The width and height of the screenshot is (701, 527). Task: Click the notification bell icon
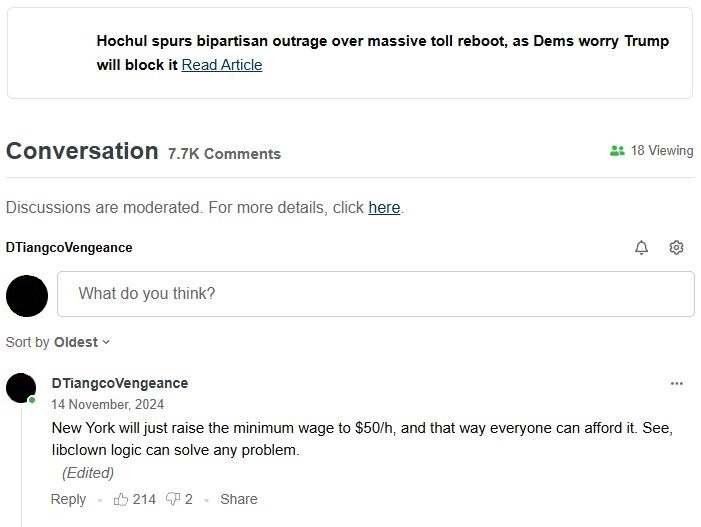tap(641, 247)
